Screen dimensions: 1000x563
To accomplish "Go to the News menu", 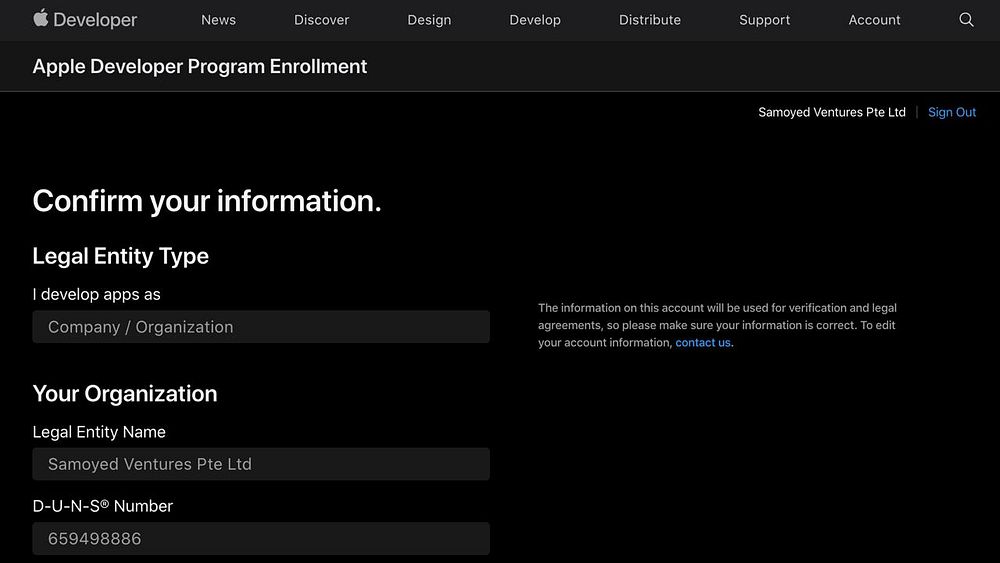I will [x=218, y=20].
